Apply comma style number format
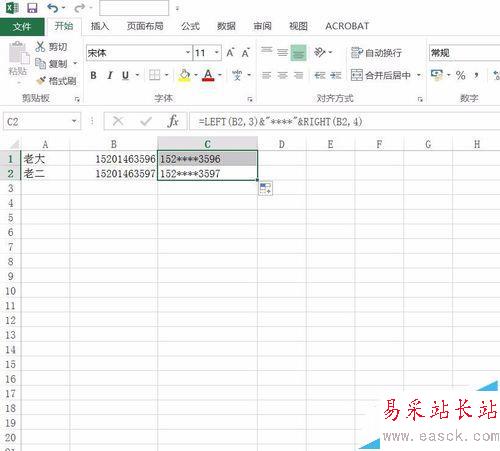This screenshot has height=451, width=500. (477, 75)
